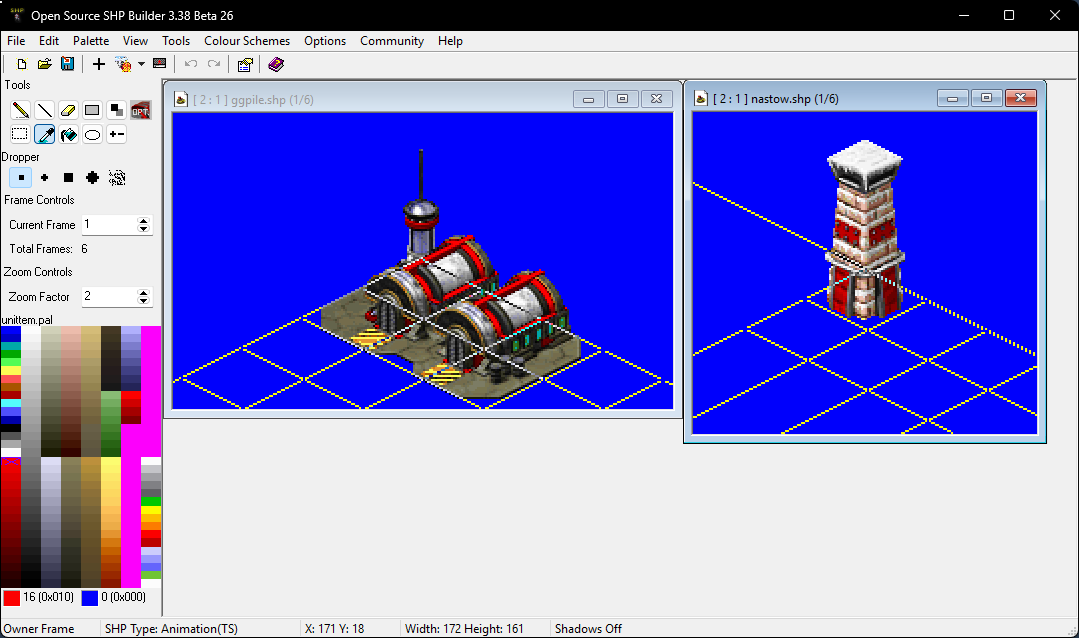Choose the Ellipse drawing tool
1079x638 pixels.
[x=92, y=134]
